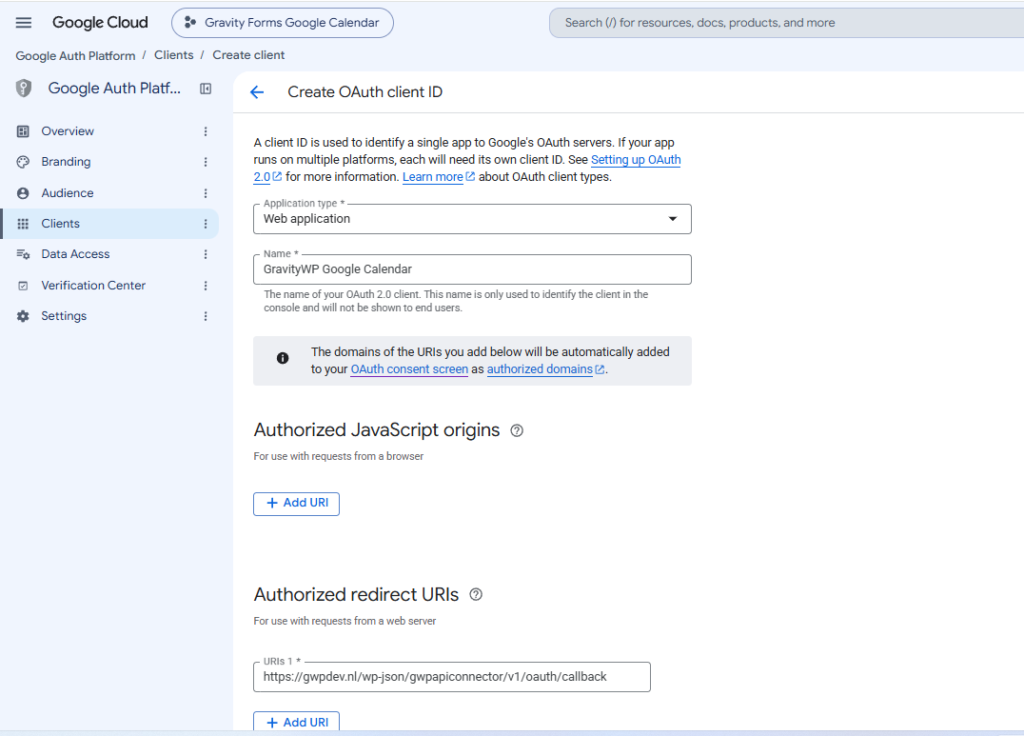Click the Google Auth Platform shield icon

pos(24,88)
